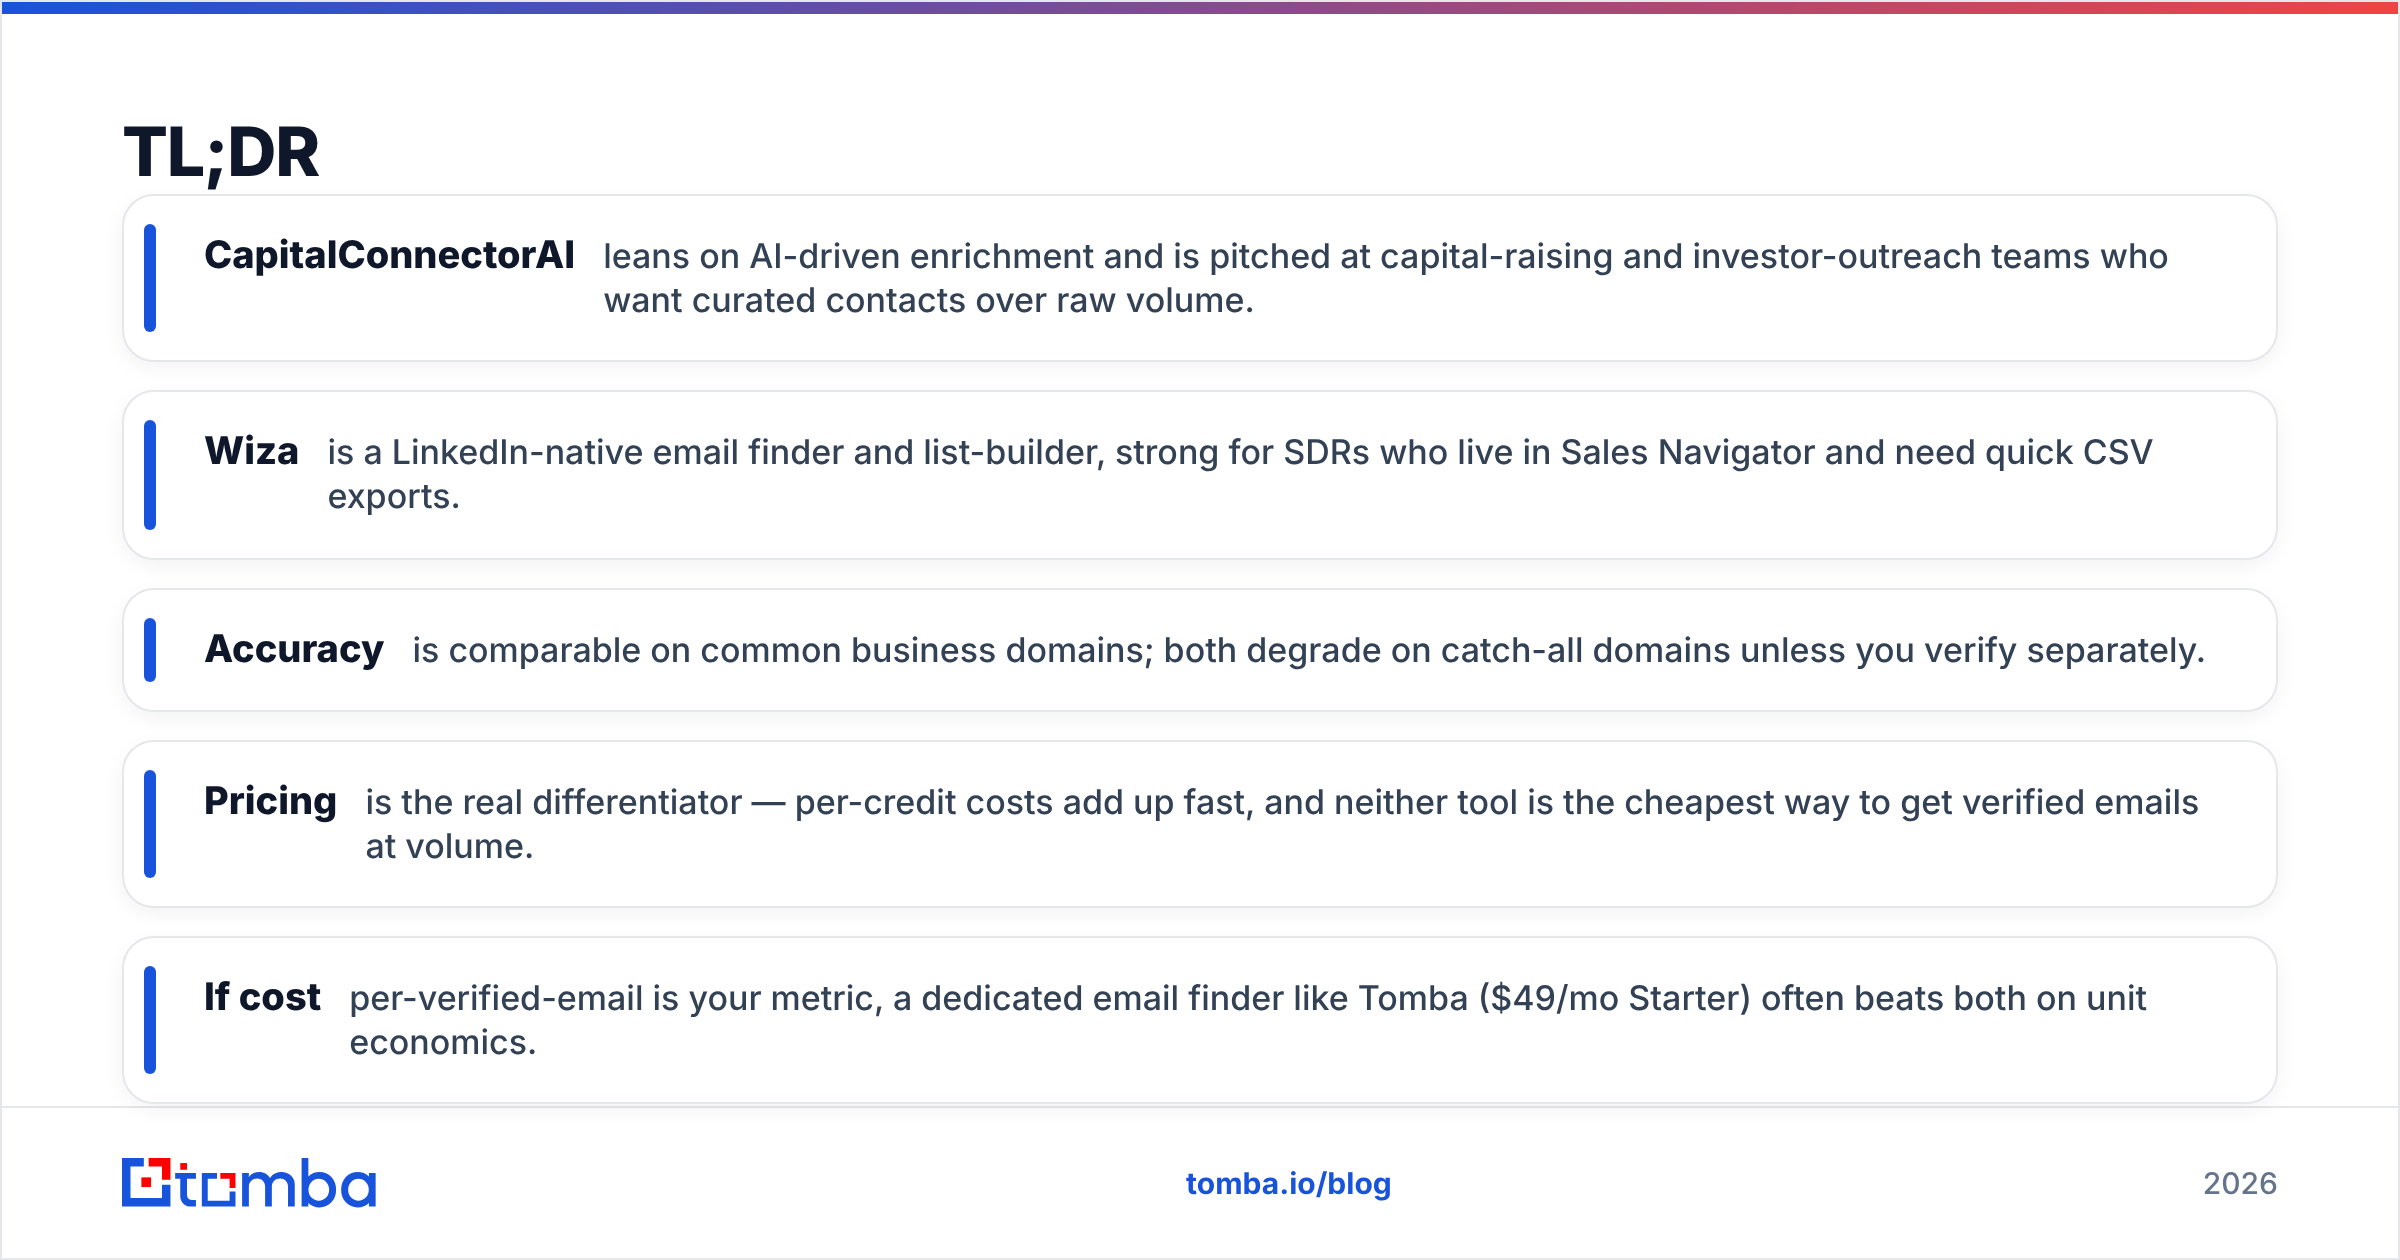Screen dimensions: 2400x1260
Task: Click the Wiza LinkedIn-native description text
Action: point(1240,474)
